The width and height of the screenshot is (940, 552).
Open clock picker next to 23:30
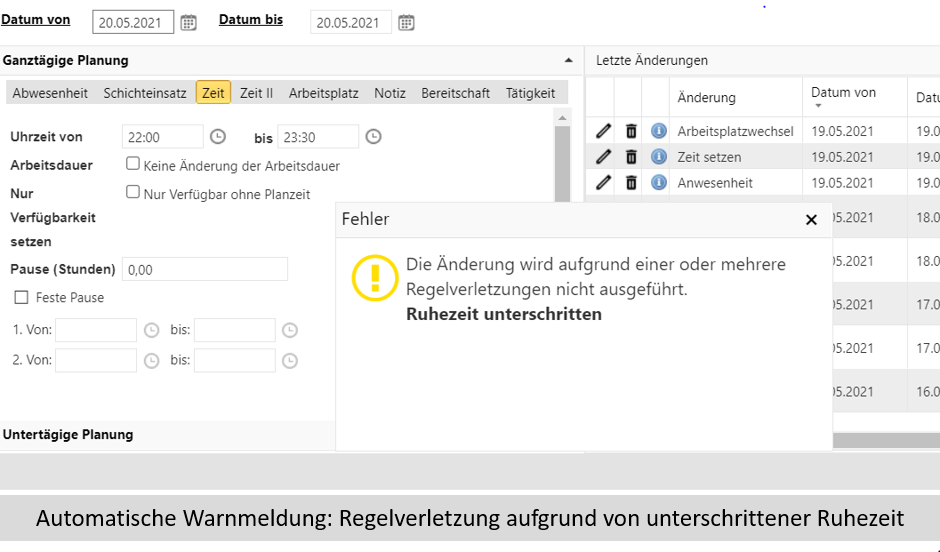point(373,137)
